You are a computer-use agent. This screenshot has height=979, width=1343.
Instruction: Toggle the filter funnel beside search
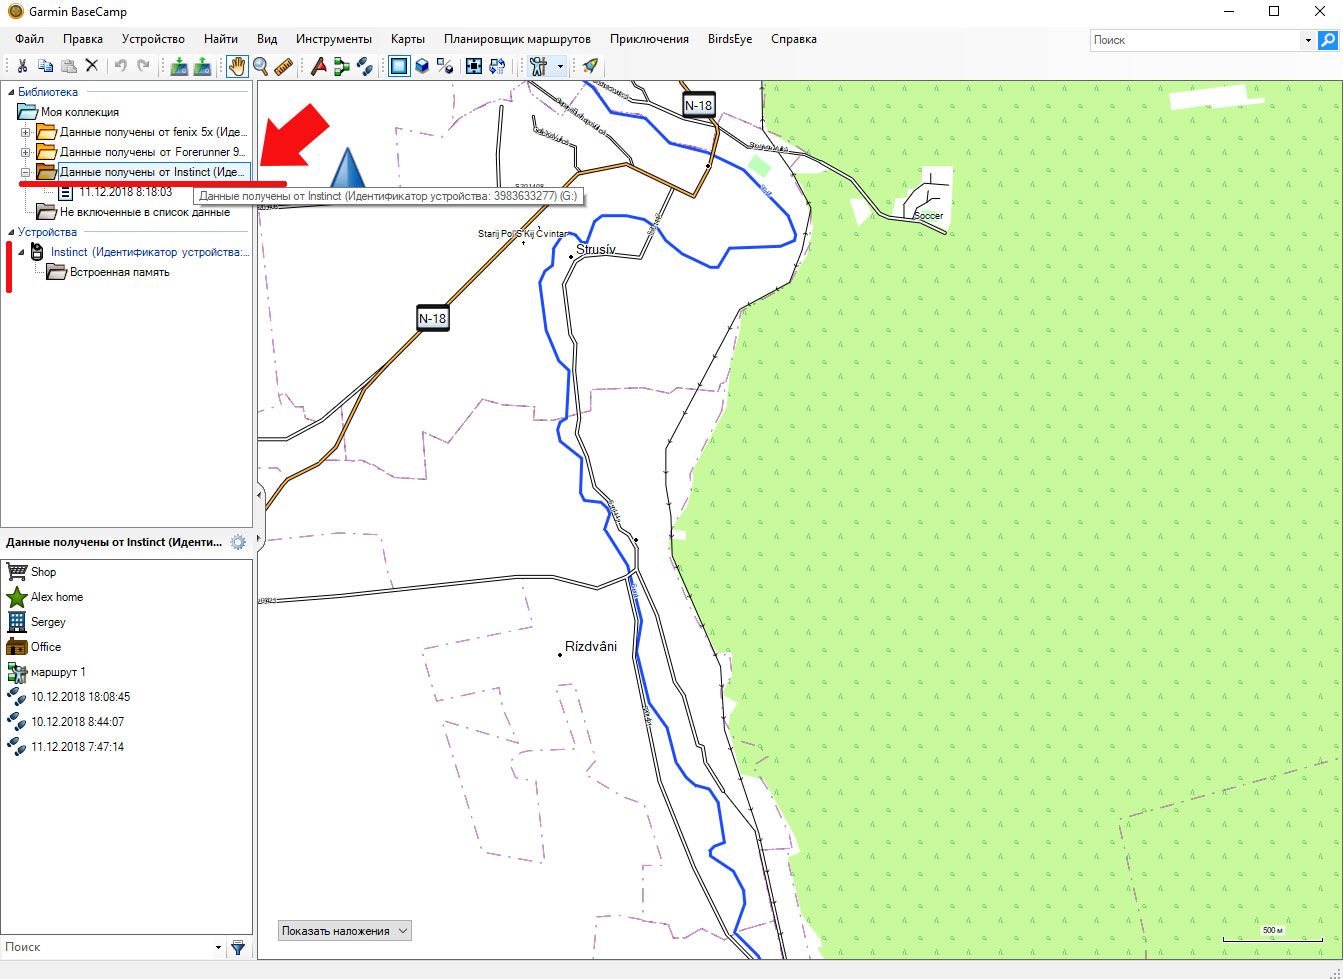238,947
